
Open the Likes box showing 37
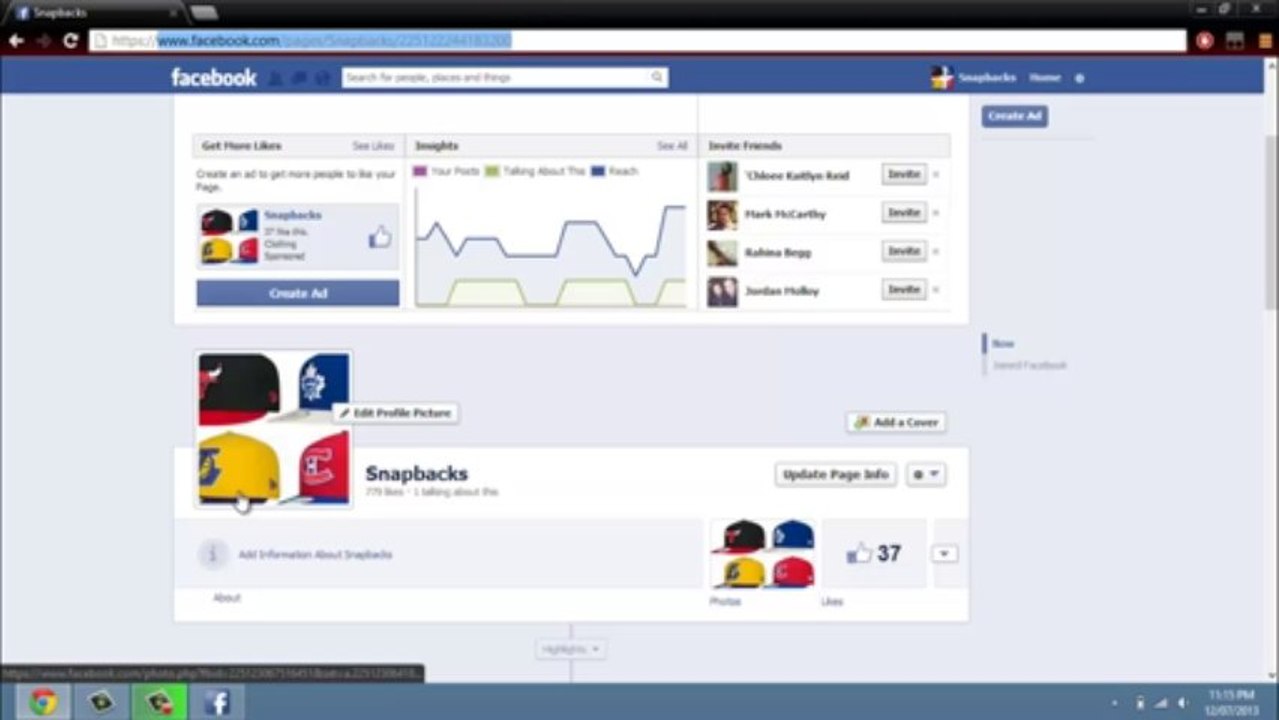874,553
